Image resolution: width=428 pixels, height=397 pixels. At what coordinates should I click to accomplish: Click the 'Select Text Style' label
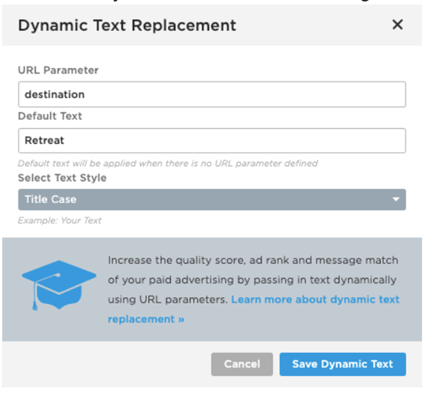pos(62,178)
